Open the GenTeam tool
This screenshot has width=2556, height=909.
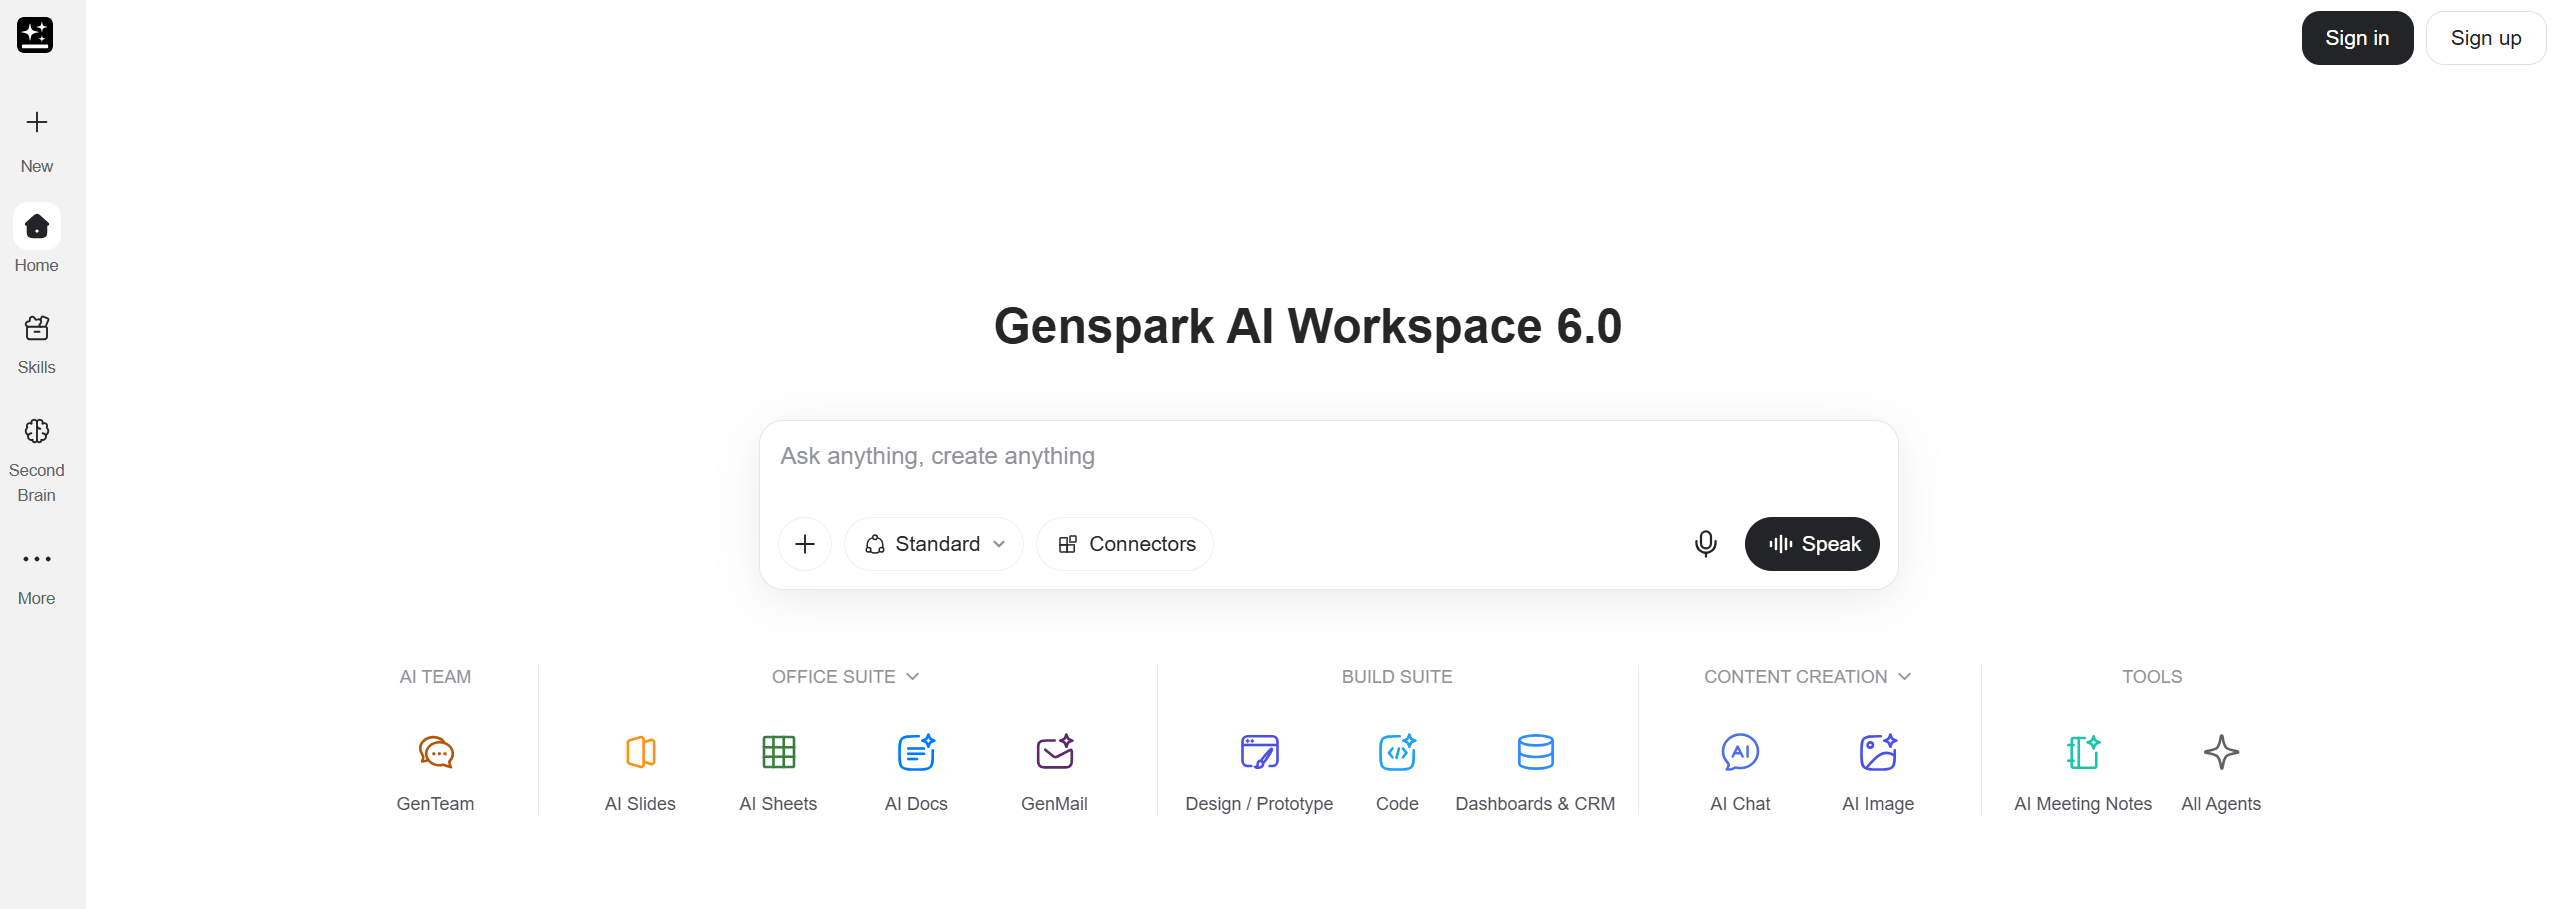coord(435,772)
